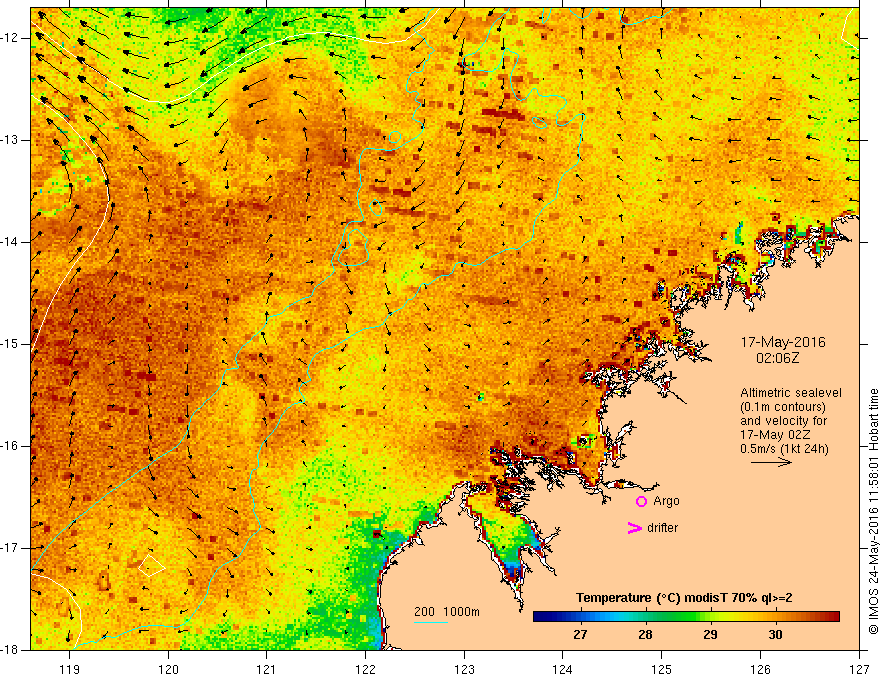The width and height of the screenshot is (880, 680).
Task: Click the latitude axis label -18
Action: pos(11,650)
